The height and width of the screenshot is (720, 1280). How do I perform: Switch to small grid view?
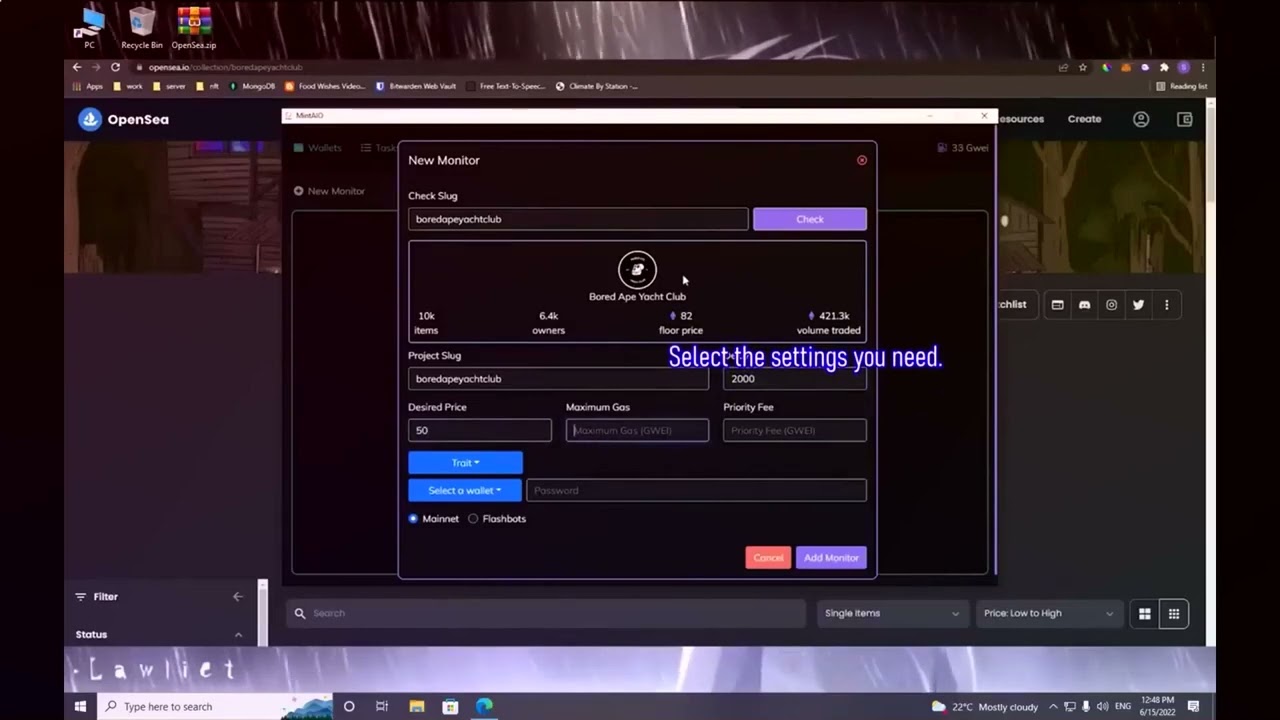[x=1174, y=614]
